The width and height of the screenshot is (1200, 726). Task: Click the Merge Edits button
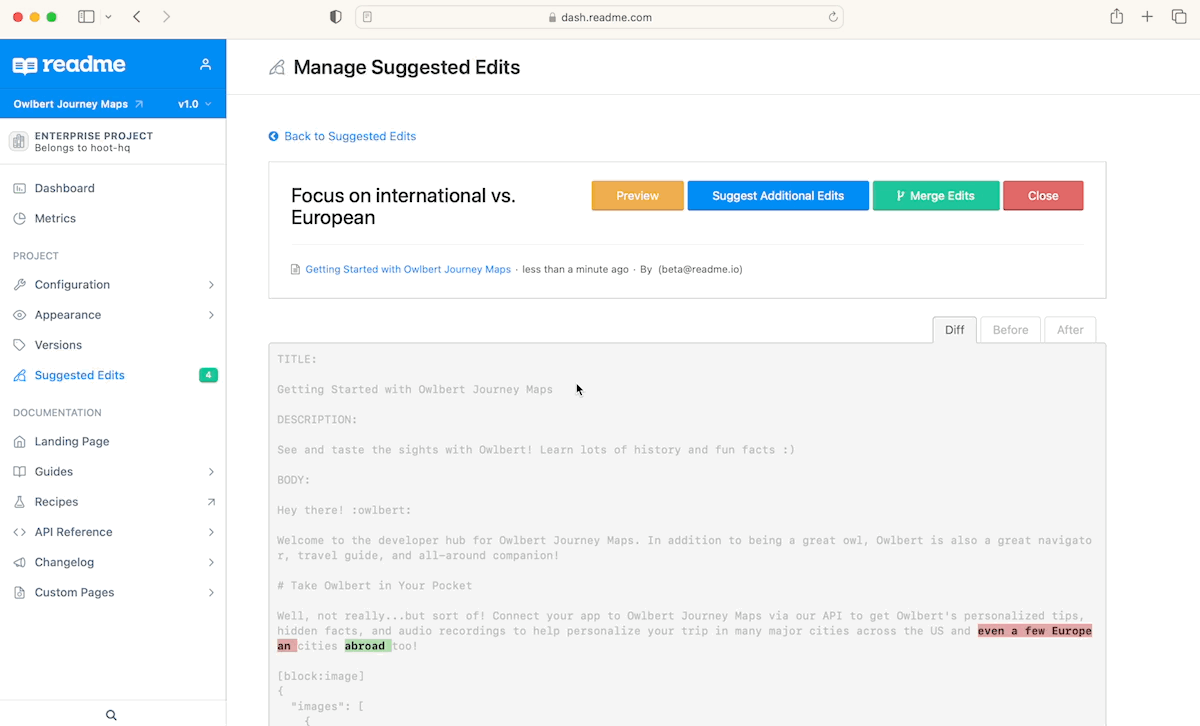[935, 196]
